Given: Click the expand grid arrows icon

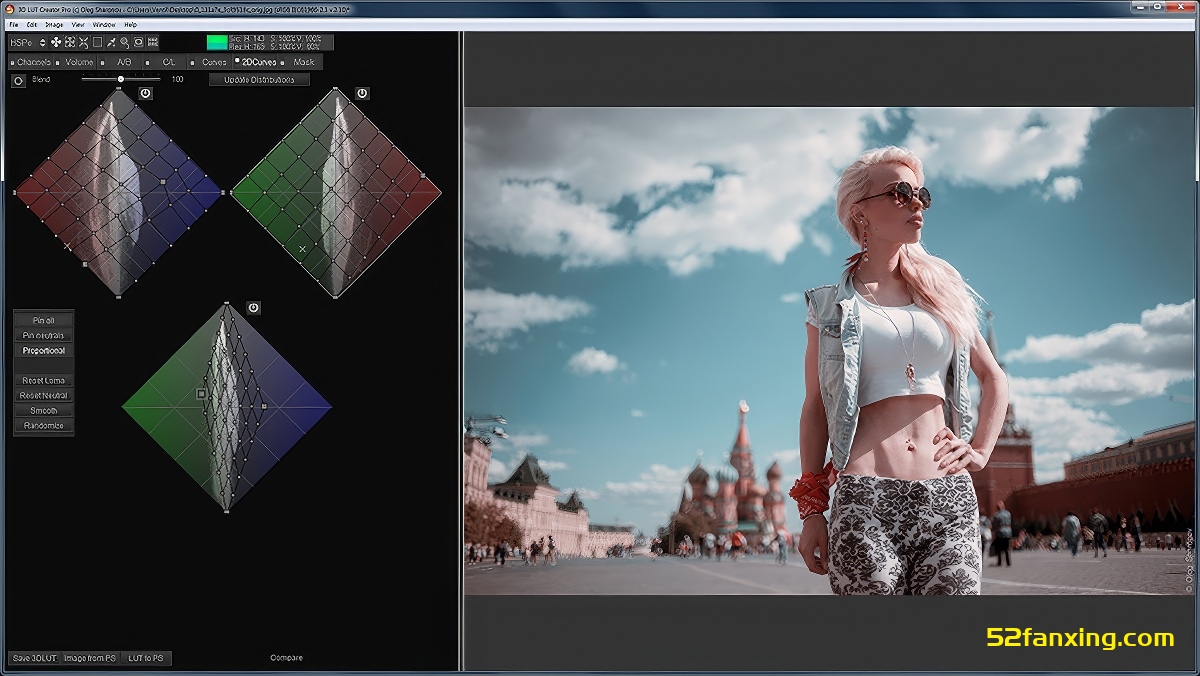Looking at the screenshot, I should (x=70, y=42).
